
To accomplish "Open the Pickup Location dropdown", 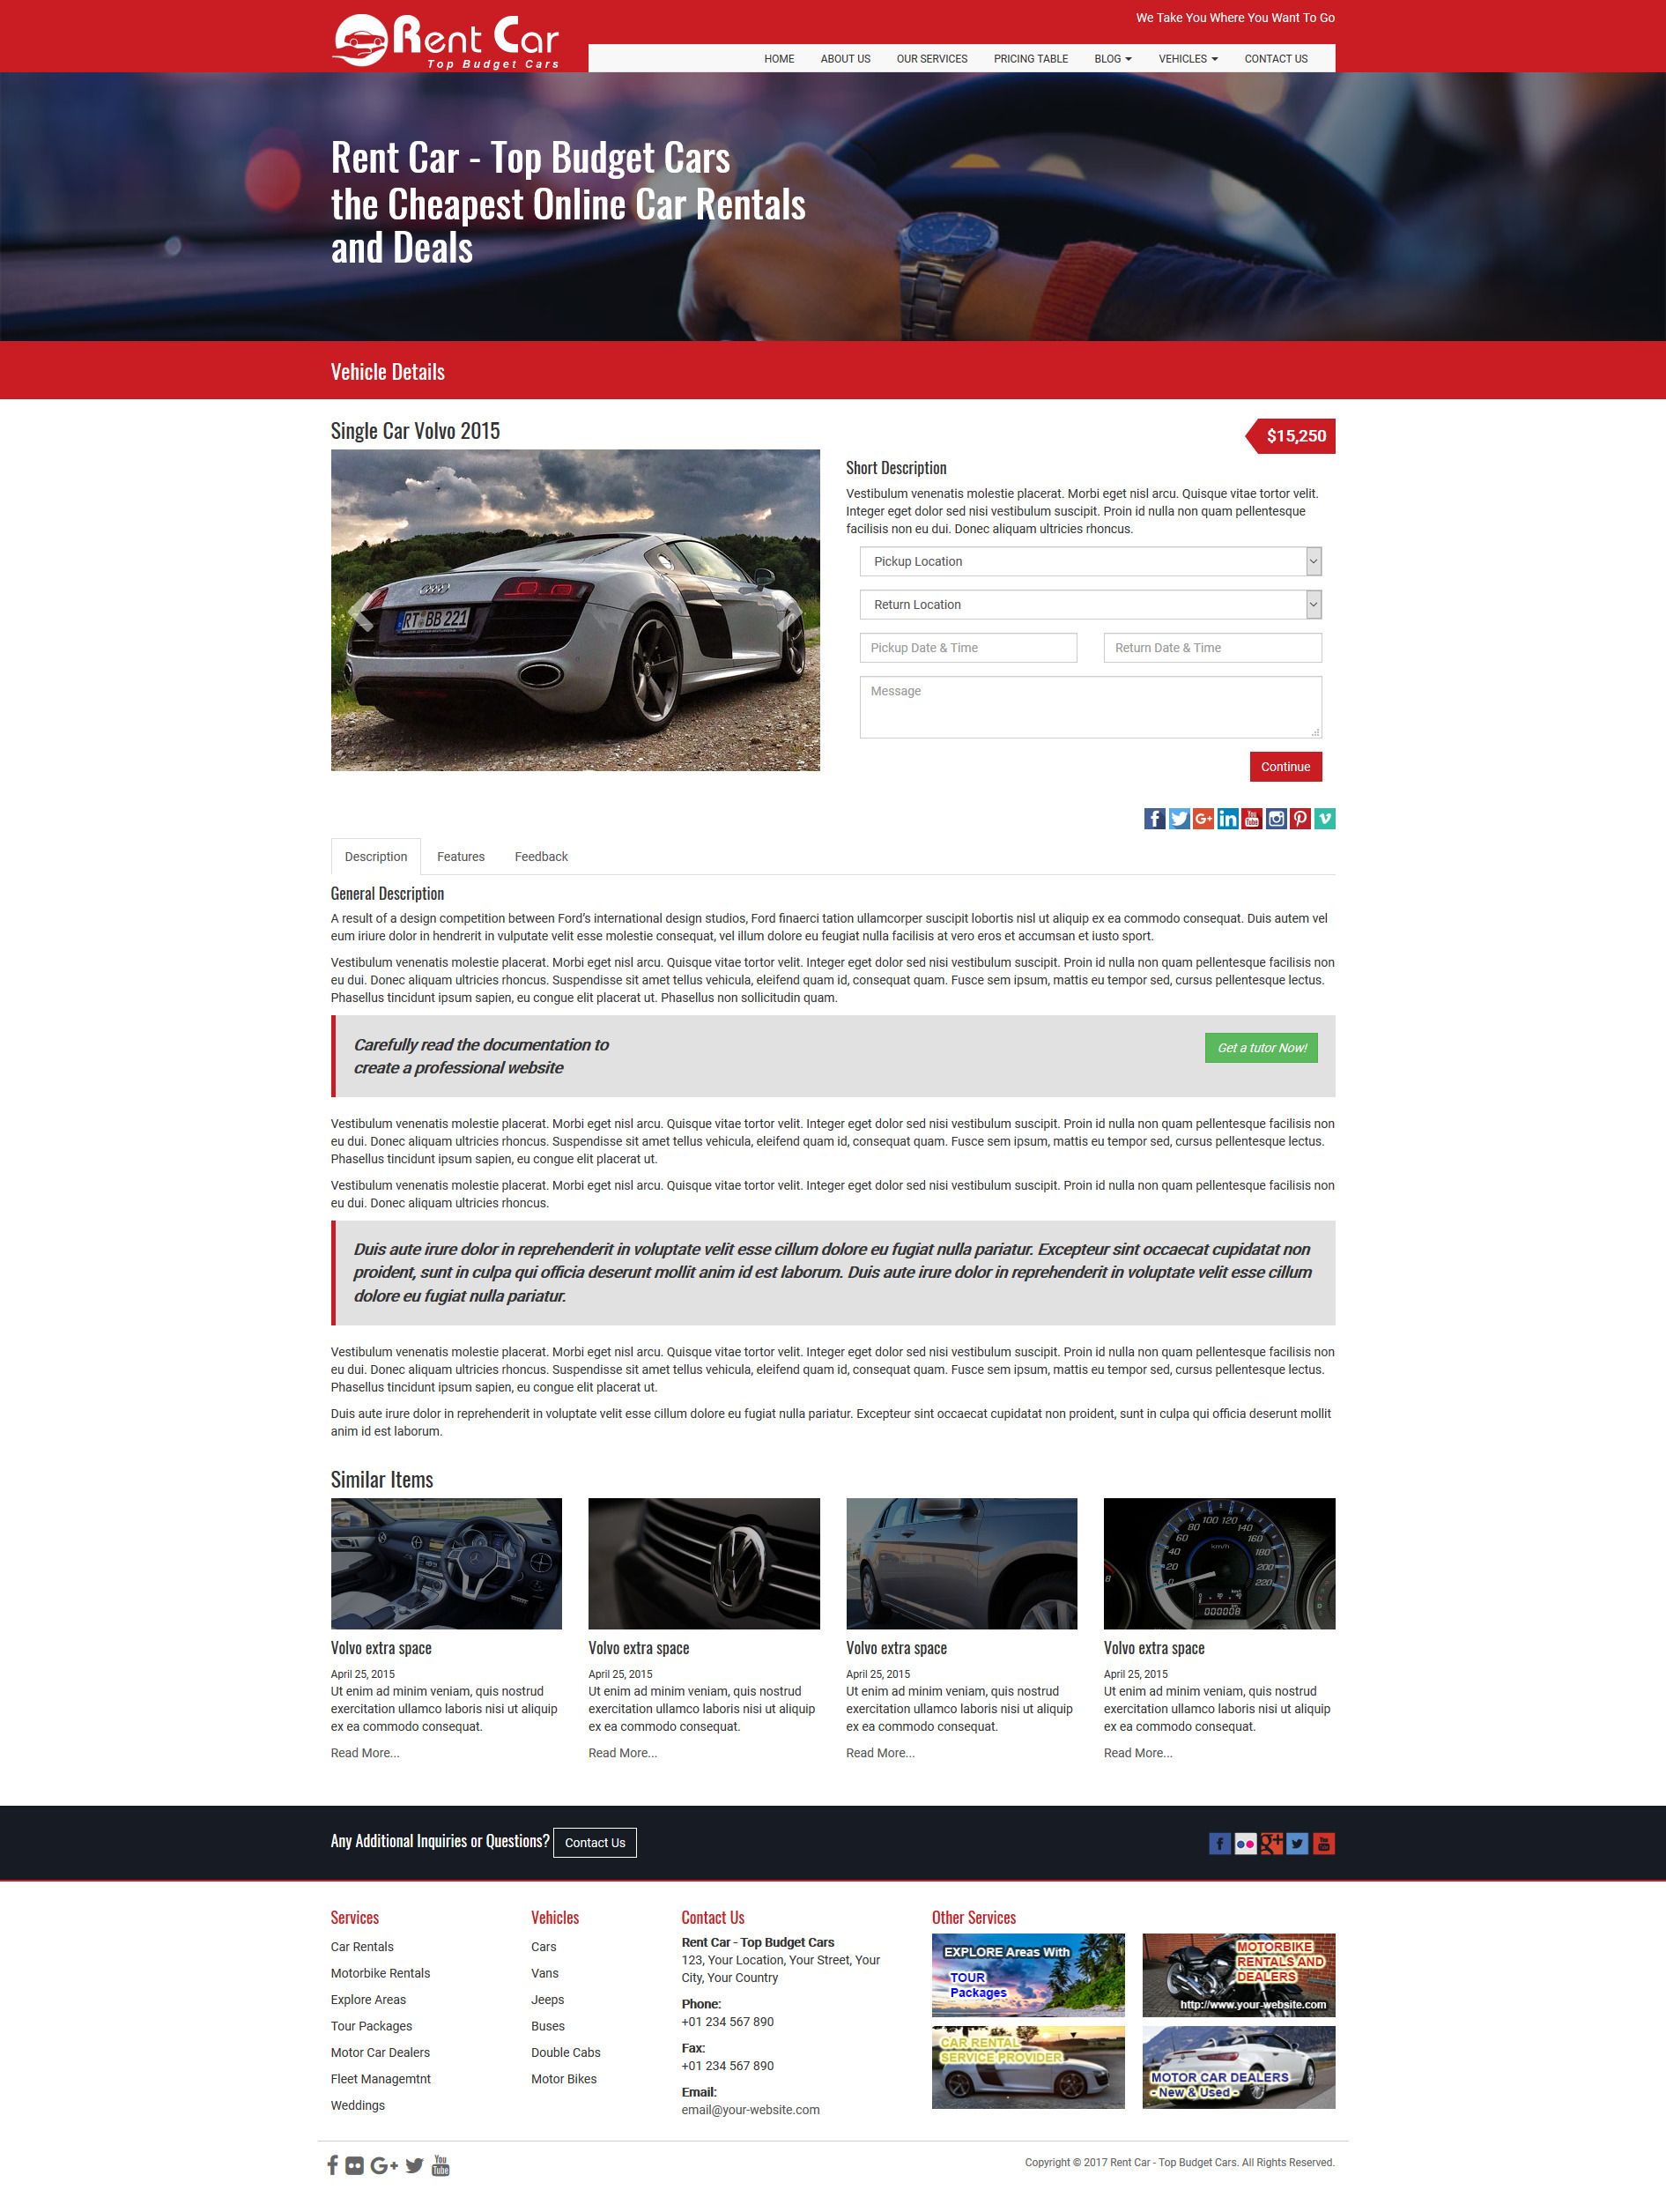I will pyautogui.click(x=1090, y=561).
